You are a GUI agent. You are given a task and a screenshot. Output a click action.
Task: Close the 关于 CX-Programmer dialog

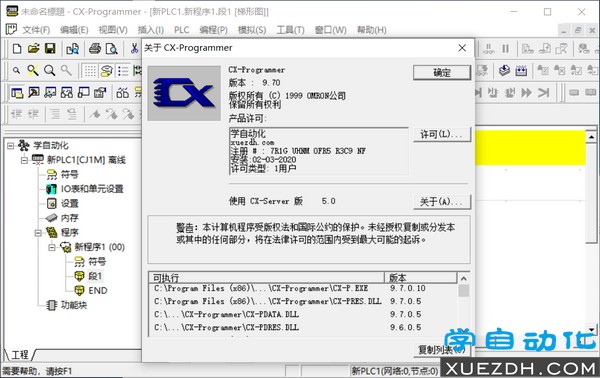(x=462, y=48)
